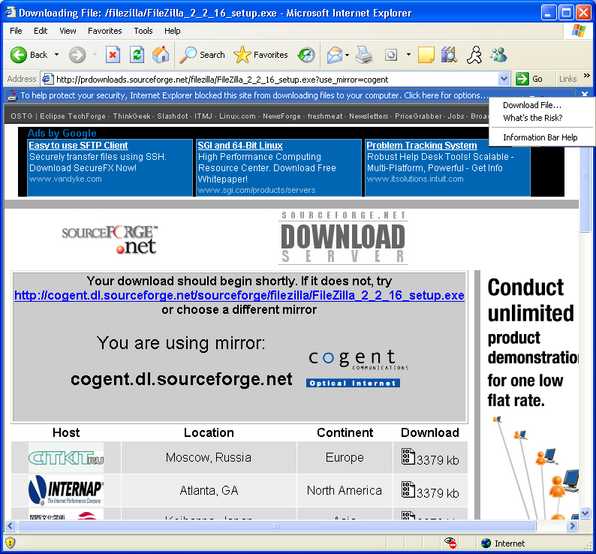Click the Slashdot link in OSTG bar
The image size is (596, 554).
173,116
